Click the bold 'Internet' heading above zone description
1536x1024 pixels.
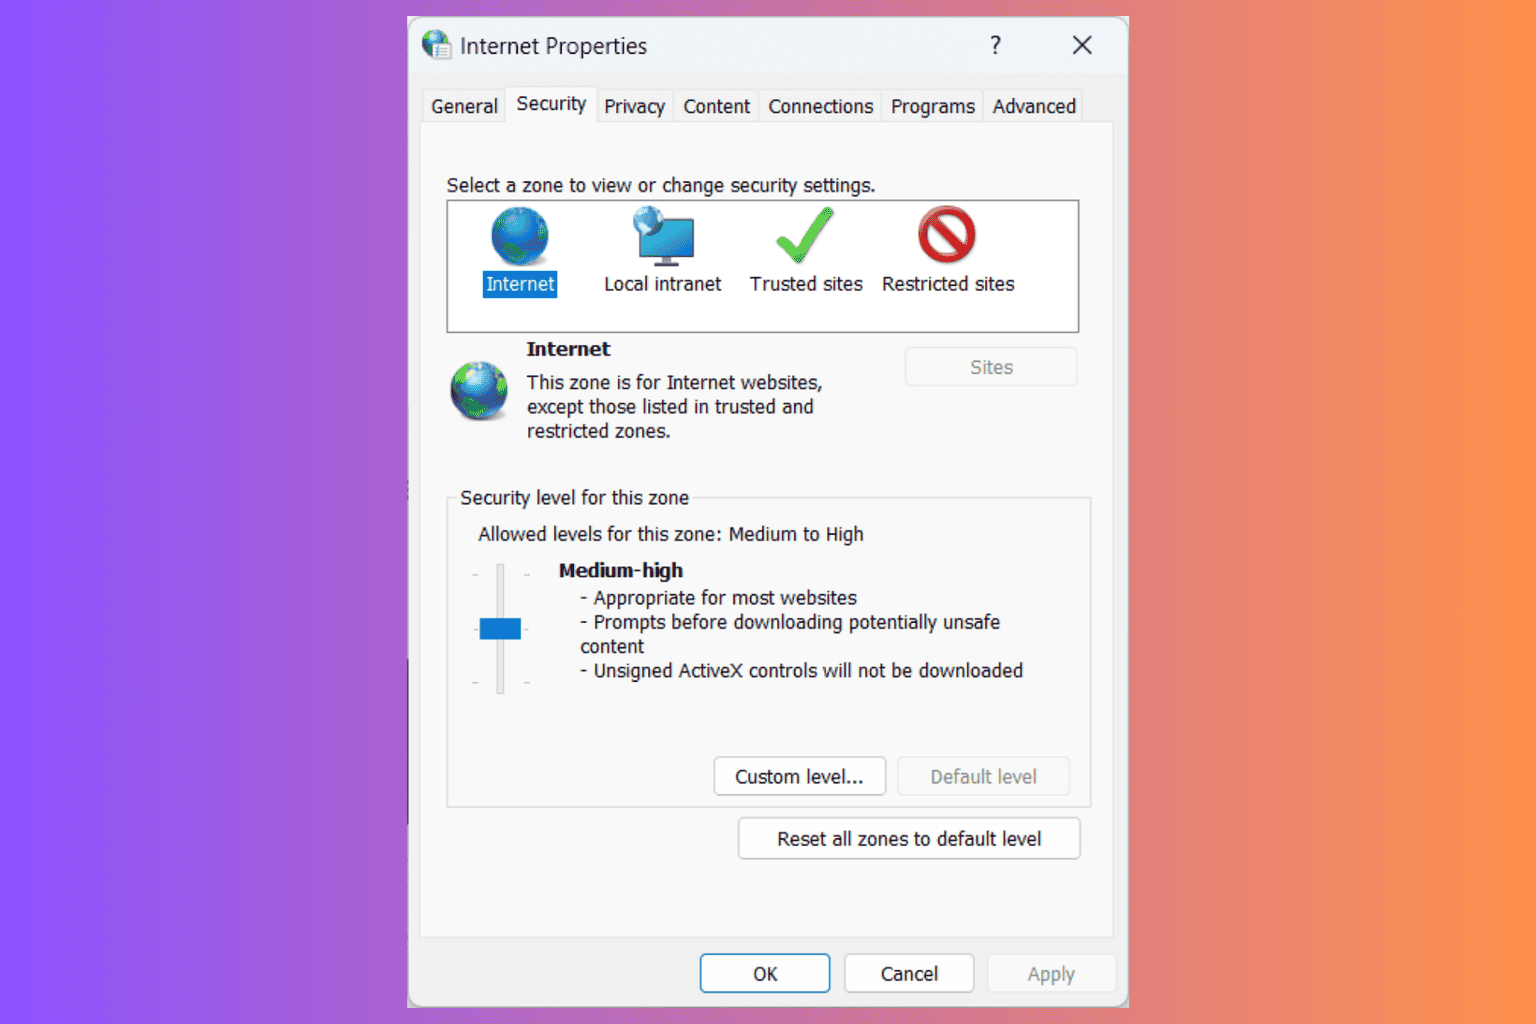[568, 349]
